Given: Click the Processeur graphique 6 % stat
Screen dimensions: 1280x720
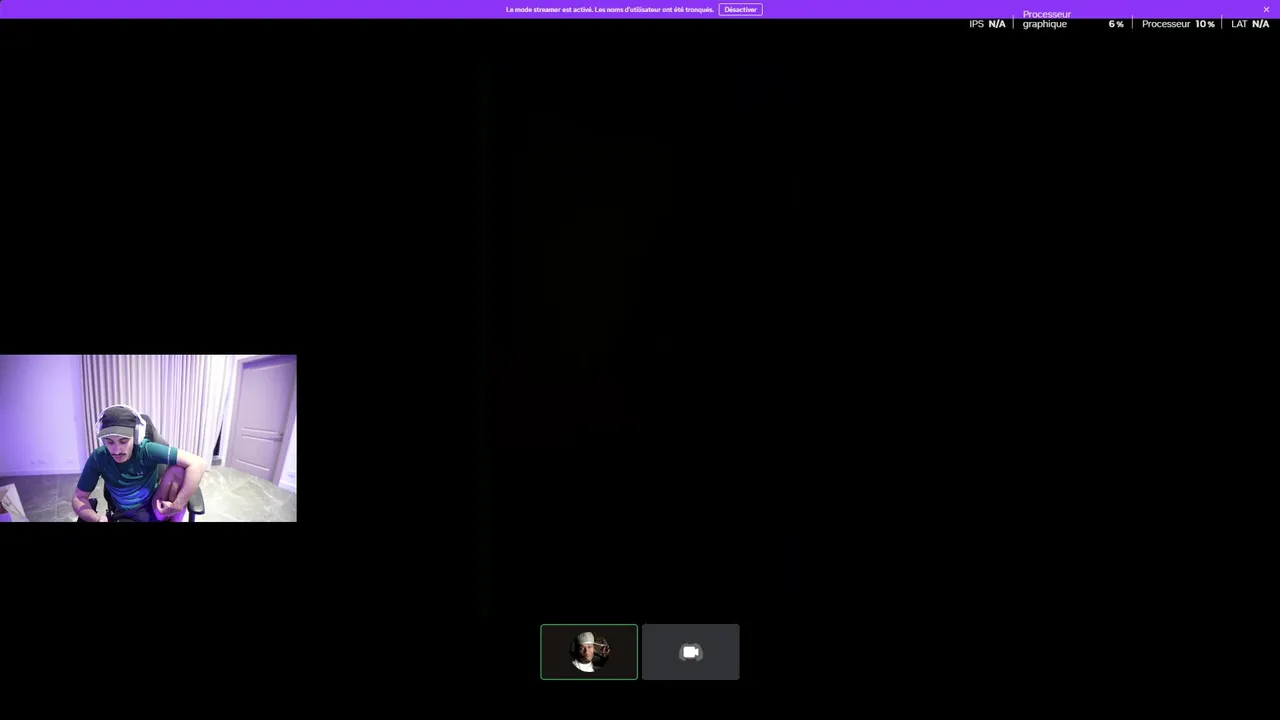Looking at the screenshot, I should tap(1073, 20).
